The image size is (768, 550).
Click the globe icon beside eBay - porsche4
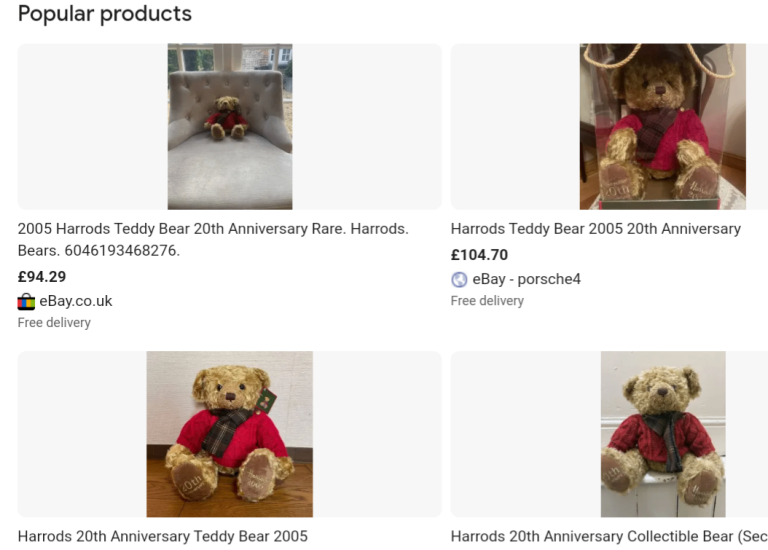[x=459, y=280]
